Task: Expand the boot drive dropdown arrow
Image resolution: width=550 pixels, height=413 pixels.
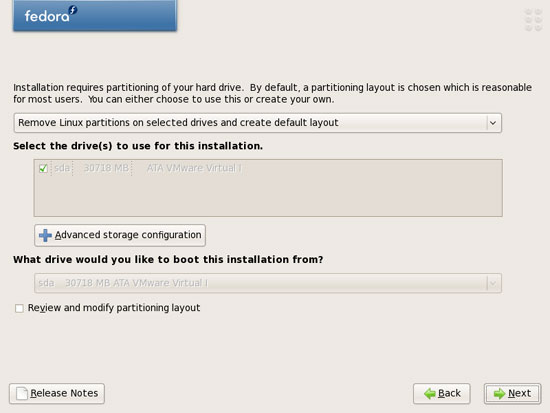Action: (493, 283)
